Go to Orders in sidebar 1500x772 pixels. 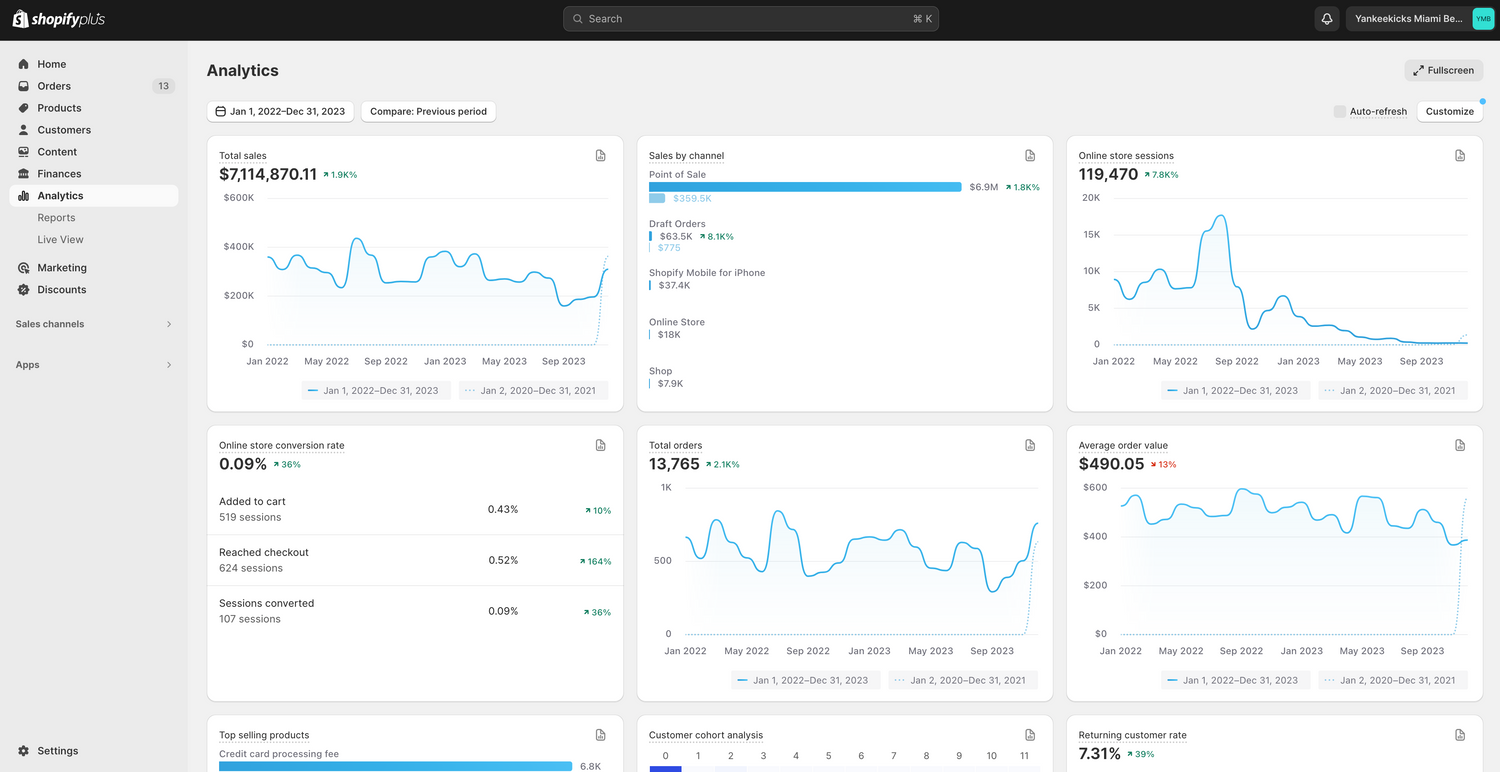(54, 86)
